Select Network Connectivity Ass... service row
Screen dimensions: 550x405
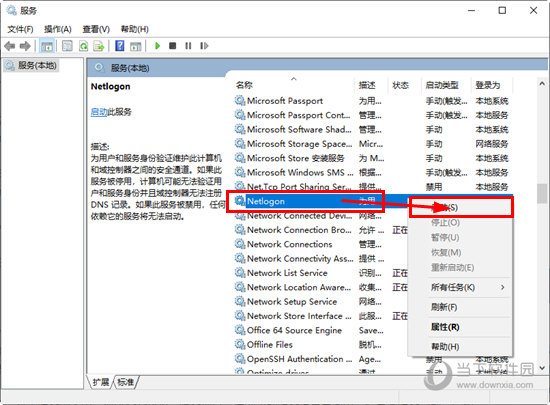coord(321,259)
